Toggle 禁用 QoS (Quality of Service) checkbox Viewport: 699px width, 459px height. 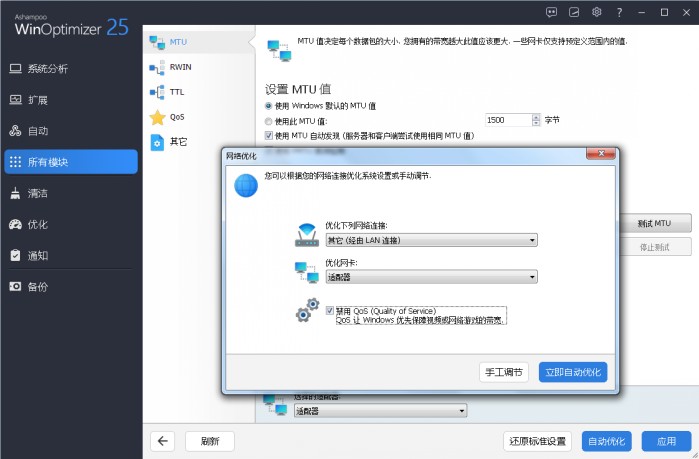[330, 311]
